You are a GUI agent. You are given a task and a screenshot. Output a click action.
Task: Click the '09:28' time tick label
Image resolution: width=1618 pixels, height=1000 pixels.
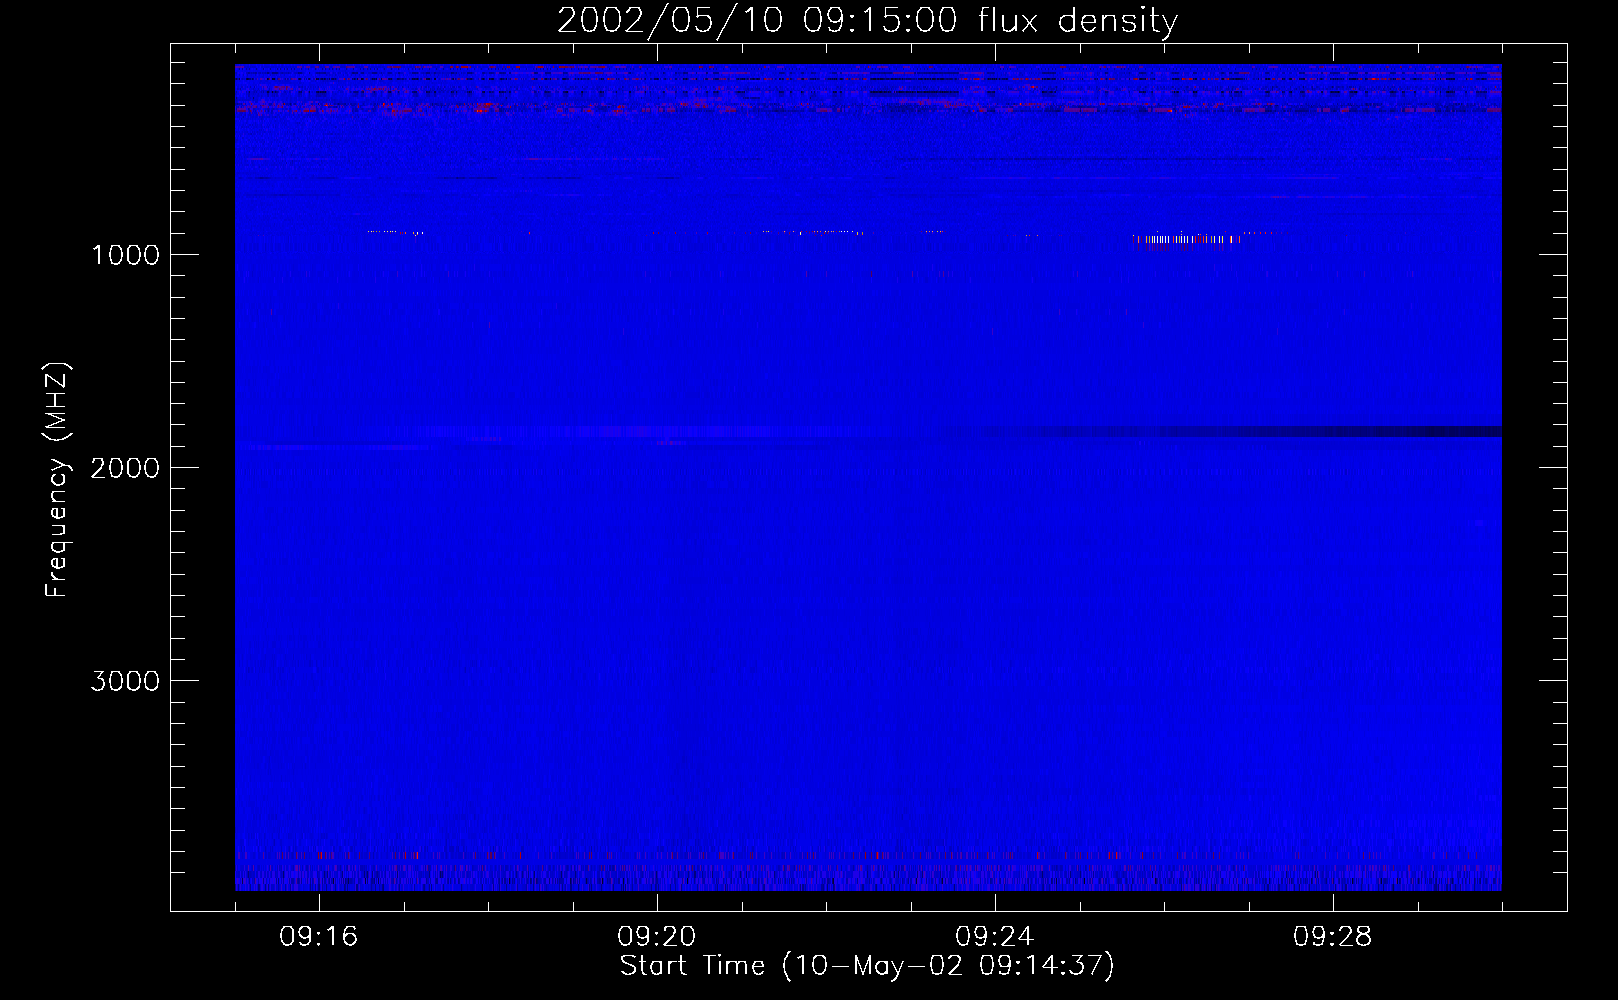tap(1333, 937)
